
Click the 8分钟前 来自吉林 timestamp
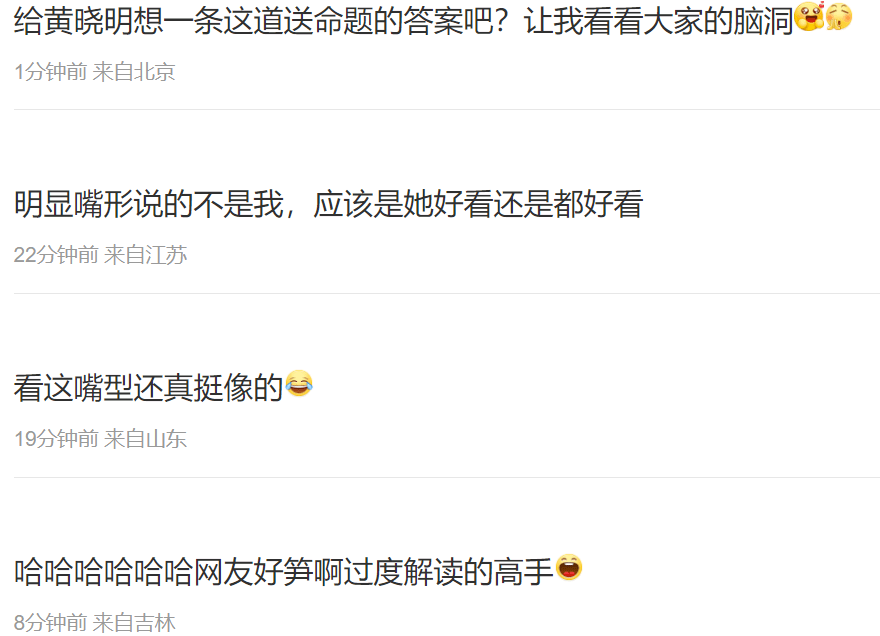pyautogui.click(x=94, y=623)
